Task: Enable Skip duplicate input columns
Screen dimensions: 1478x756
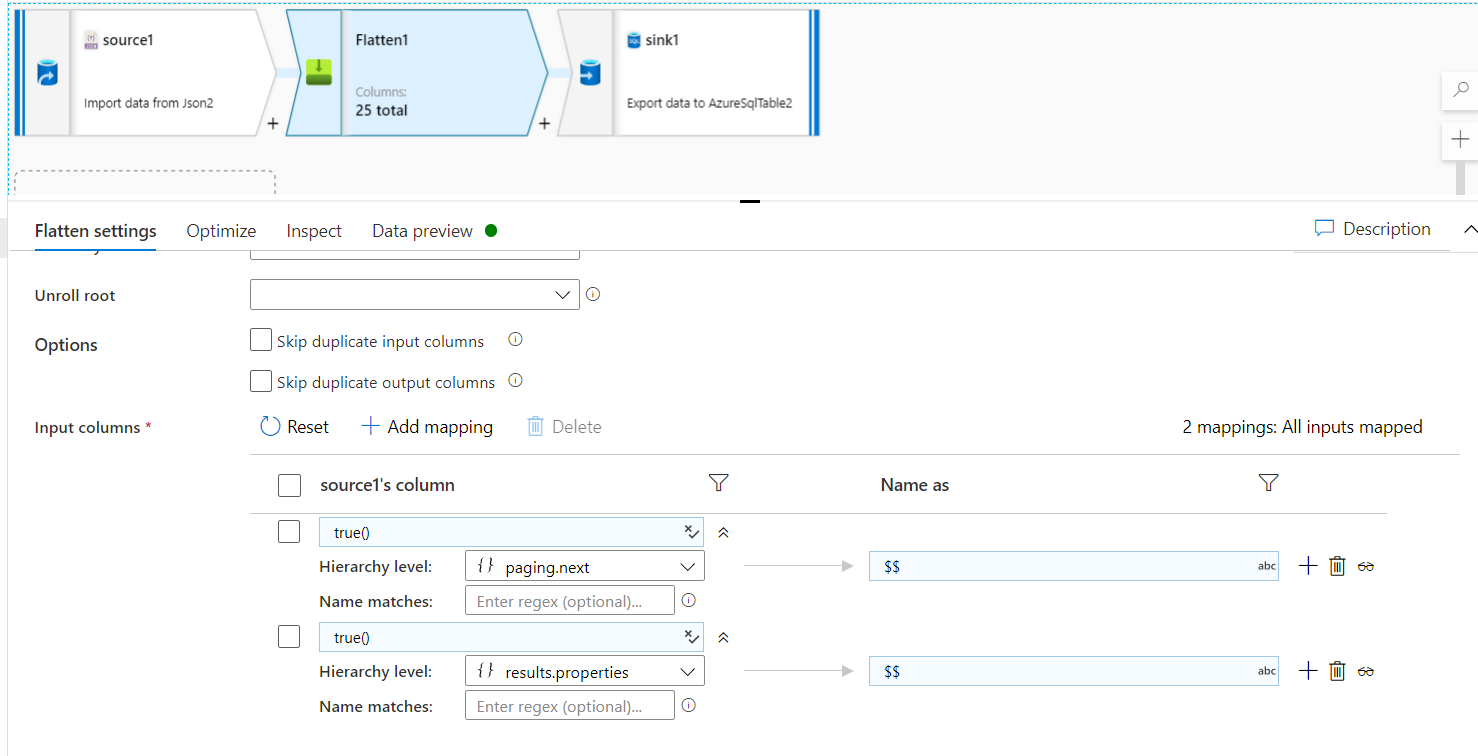Action: (x=260, y=339)
